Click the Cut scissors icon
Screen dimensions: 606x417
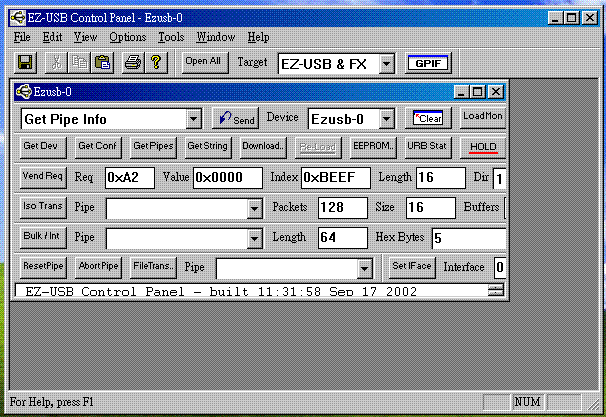(58, 62)
